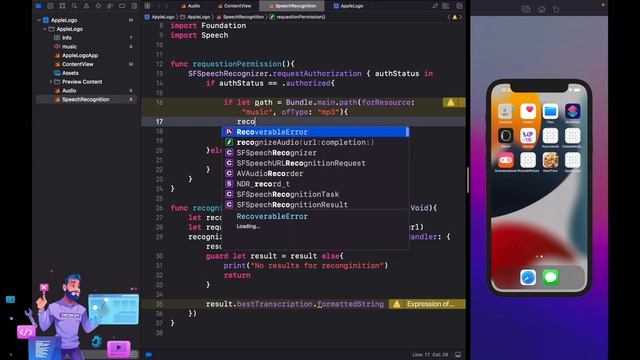Choose AVAudioRecorder completion suggestion
The width and height of the screenshot is (640, 360).
click(315, 173)
